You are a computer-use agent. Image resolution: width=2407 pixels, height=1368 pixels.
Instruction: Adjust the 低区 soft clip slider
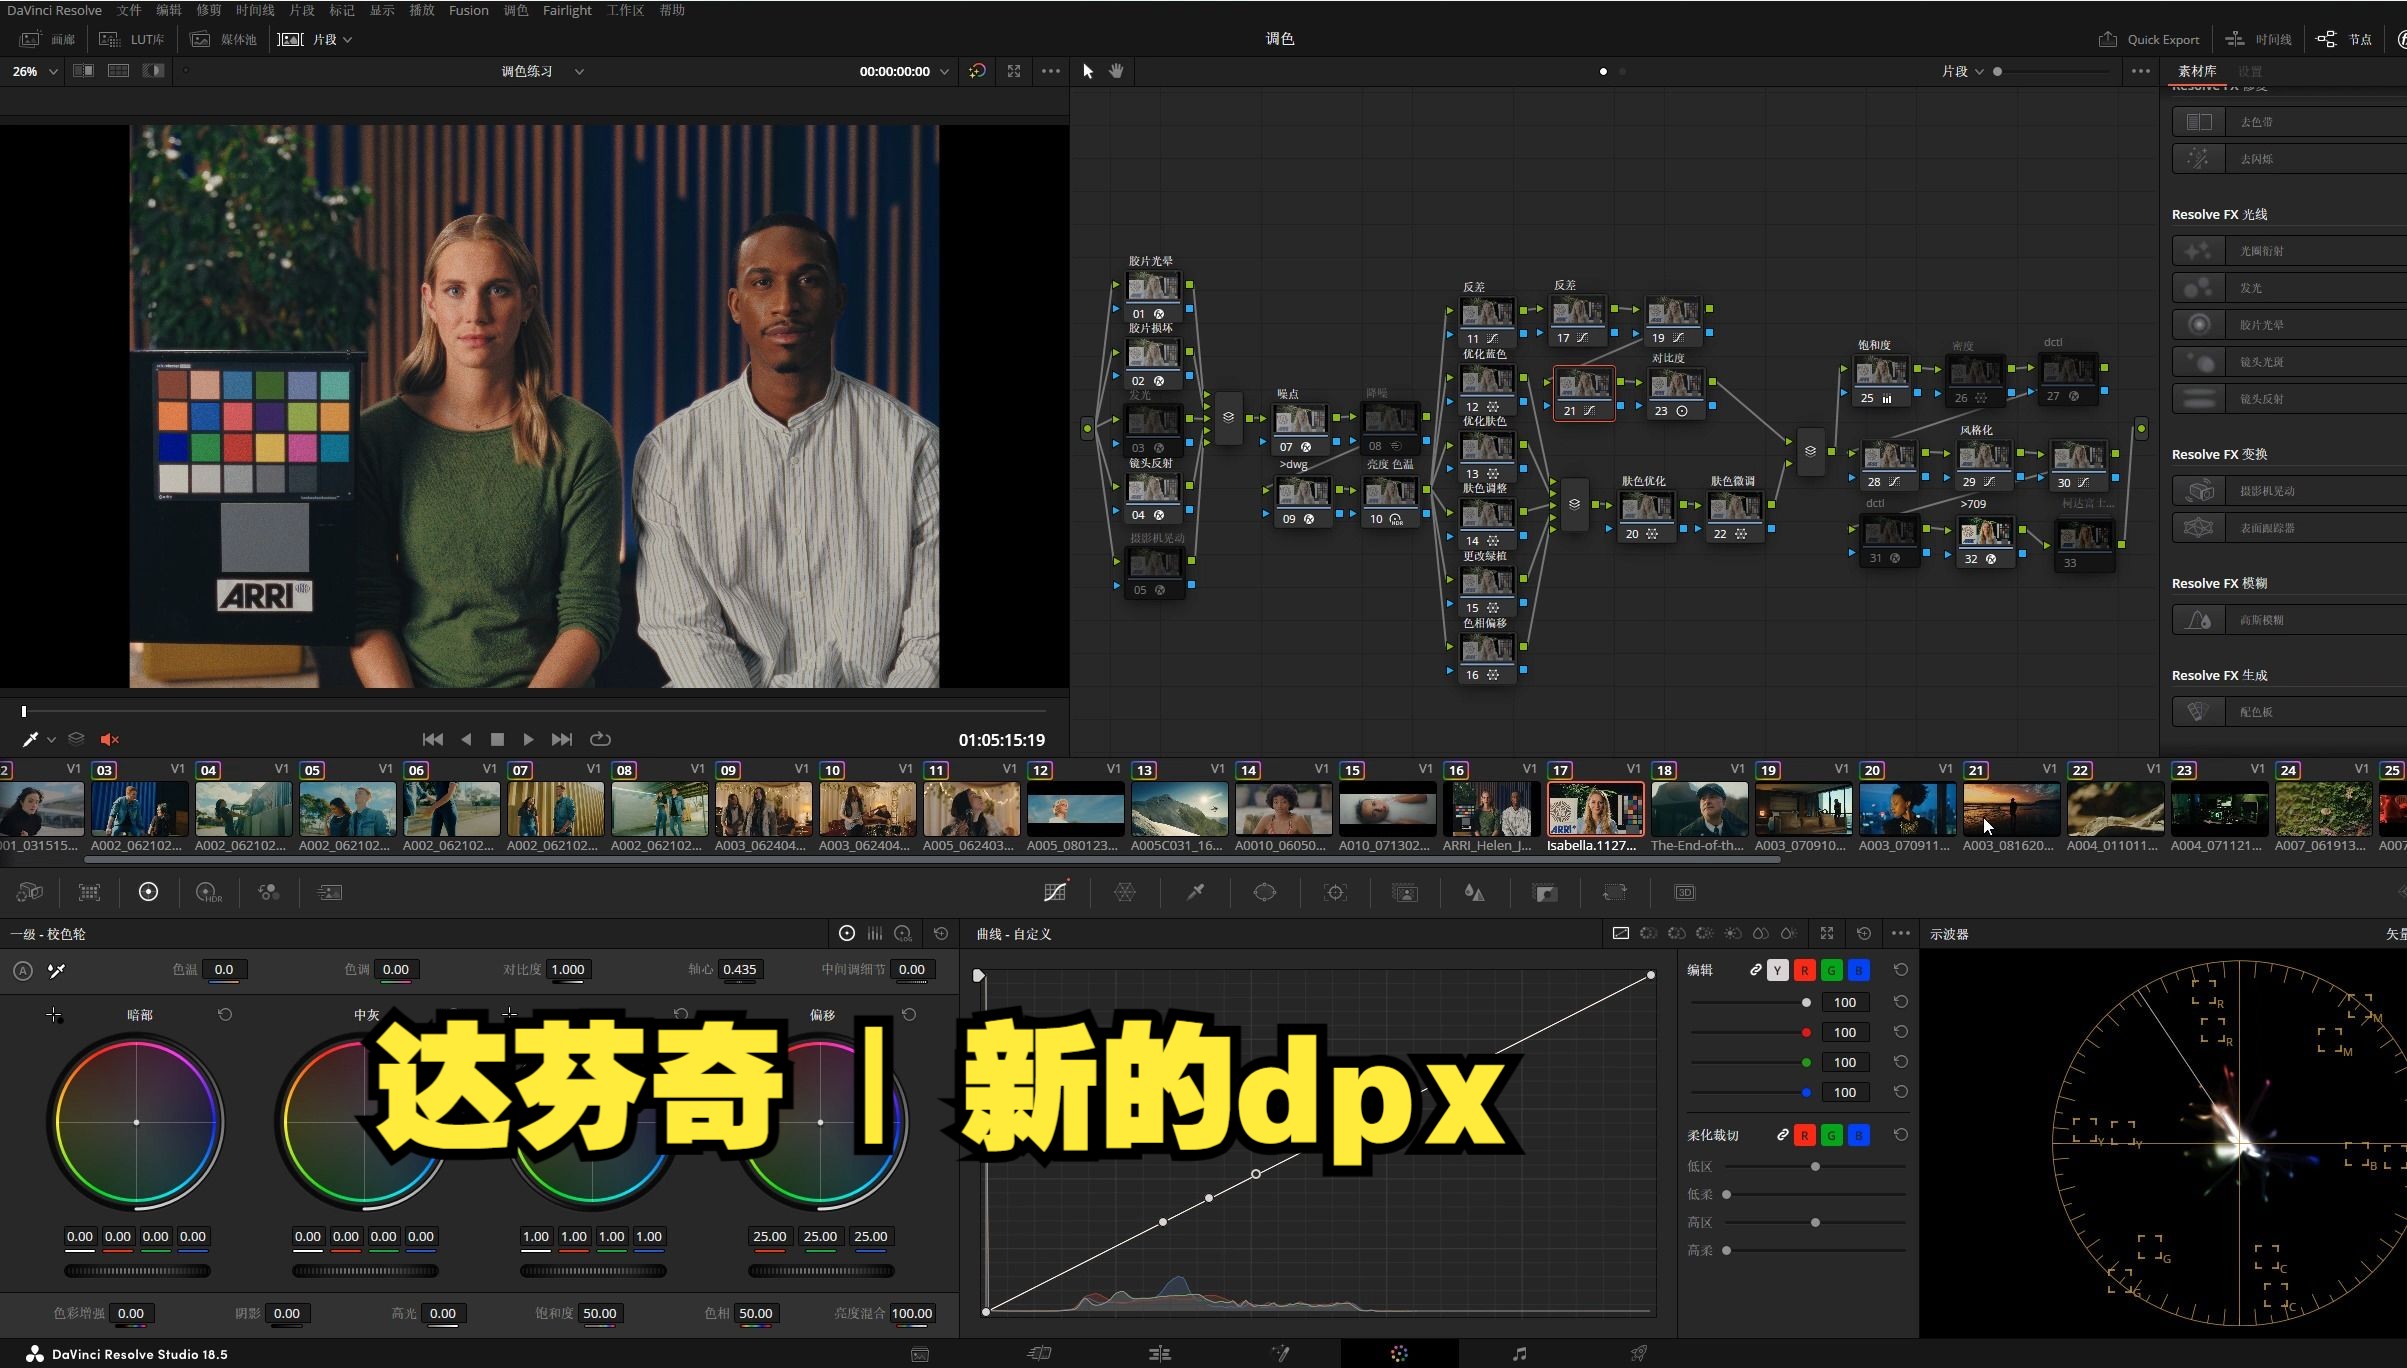pos(1815,1166)
